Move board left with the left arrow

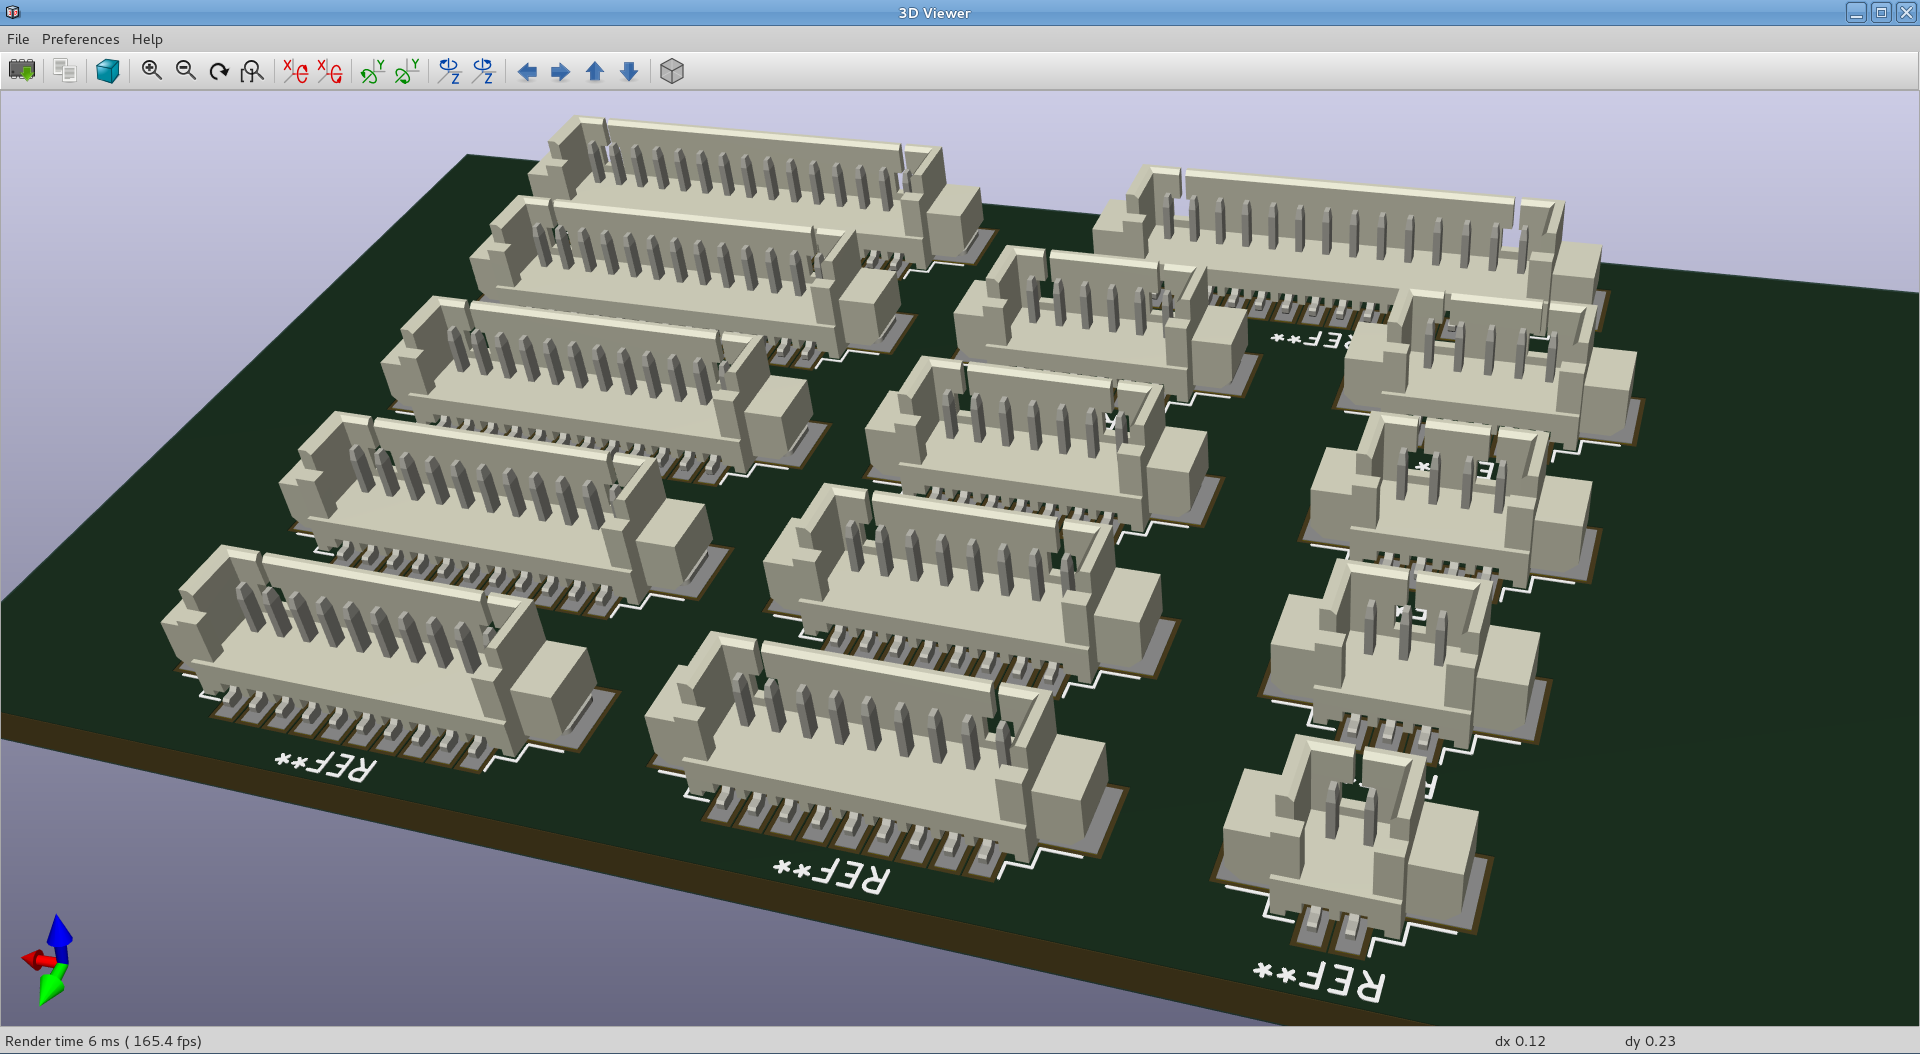tap(527, 71)
